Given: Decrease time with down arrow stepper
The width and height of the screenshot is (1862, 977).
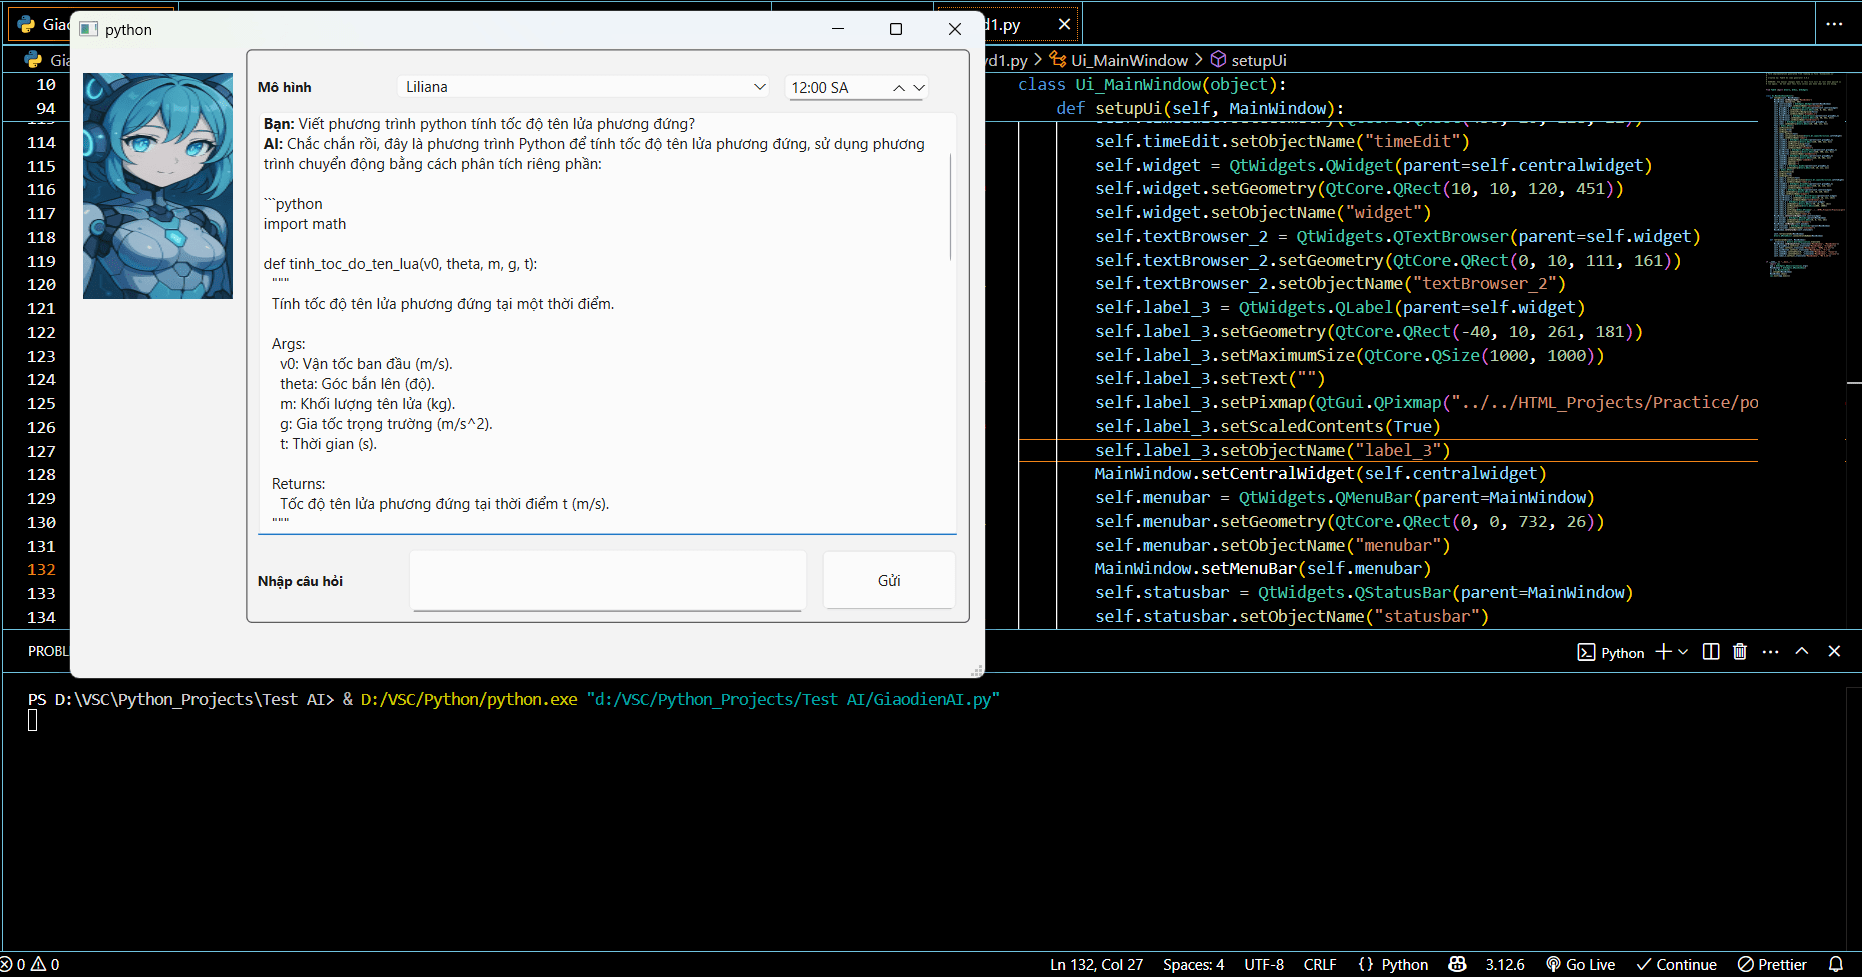Looking at the screenshot, I should 919,88.
